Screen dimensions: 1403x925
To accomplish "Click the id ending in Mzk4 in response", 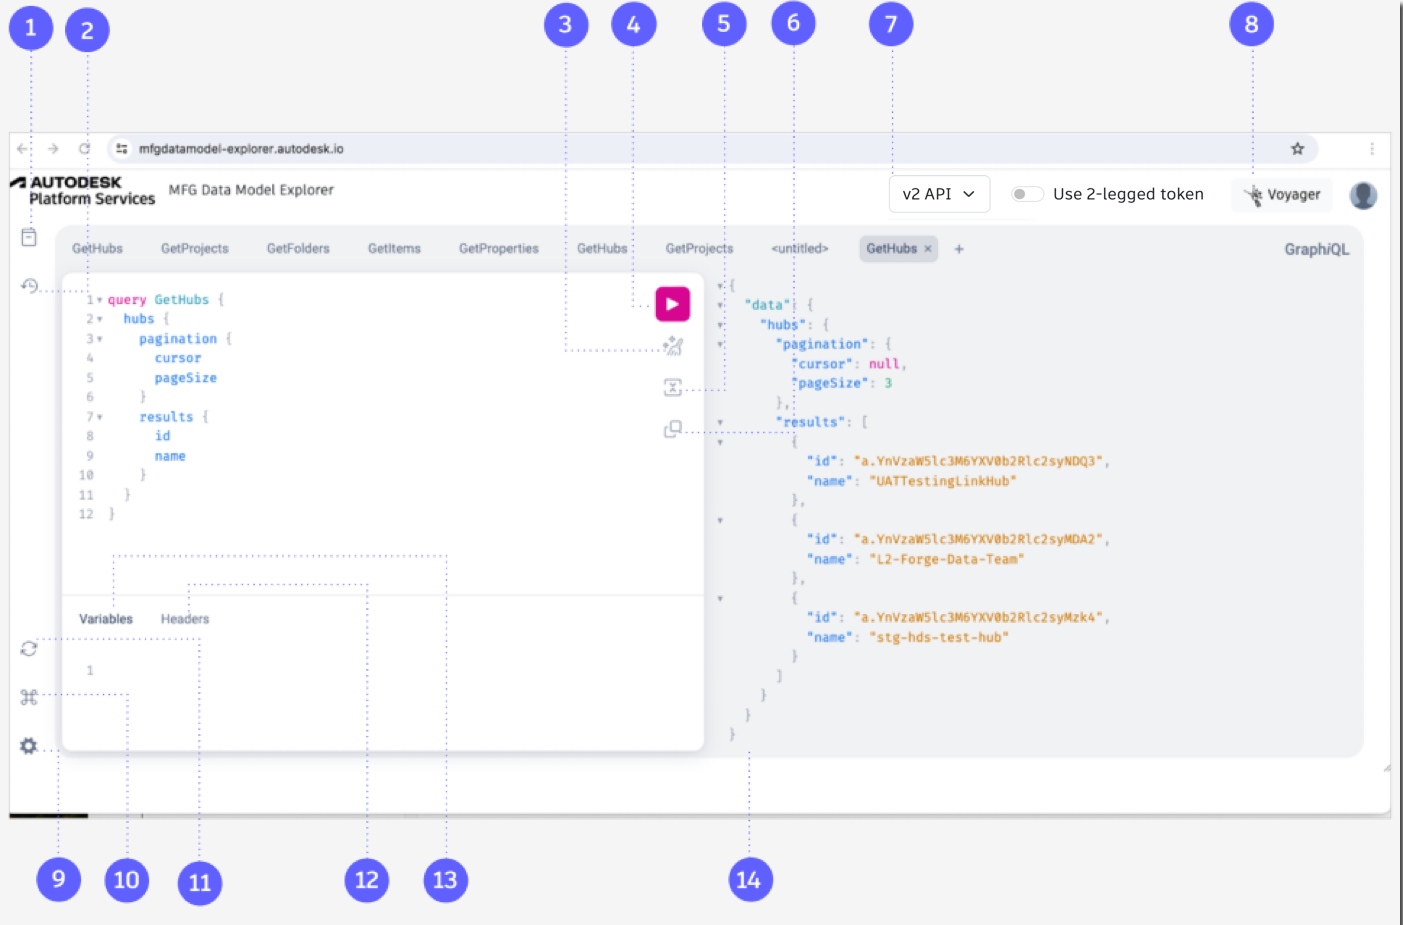I will pos(978,617).
